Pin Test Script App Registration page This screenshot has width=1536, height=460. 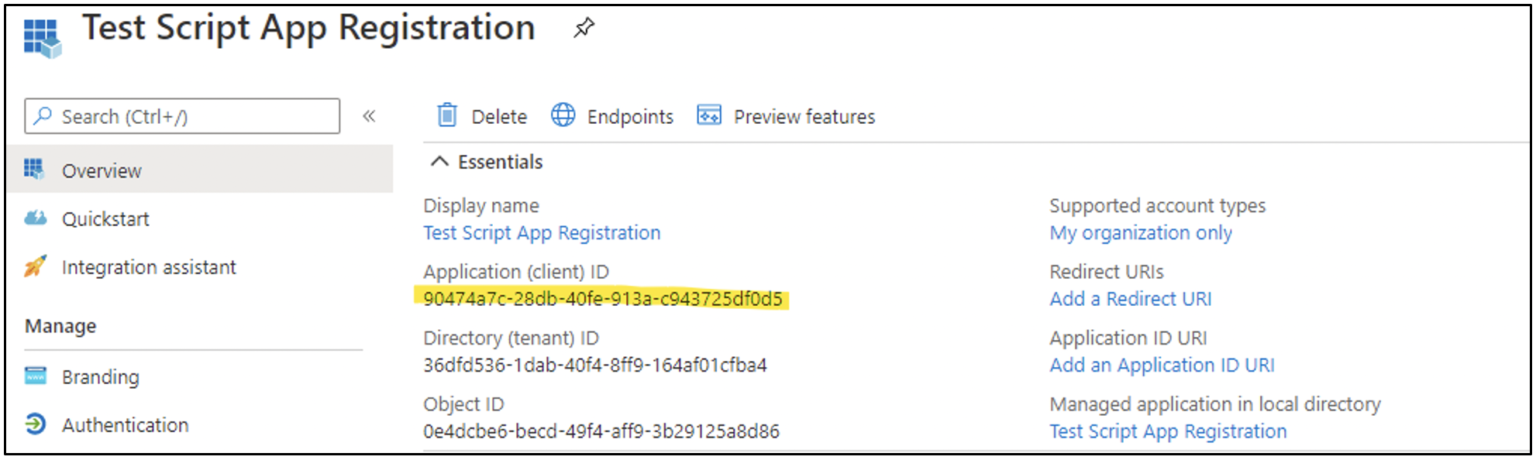coord(583,30)
